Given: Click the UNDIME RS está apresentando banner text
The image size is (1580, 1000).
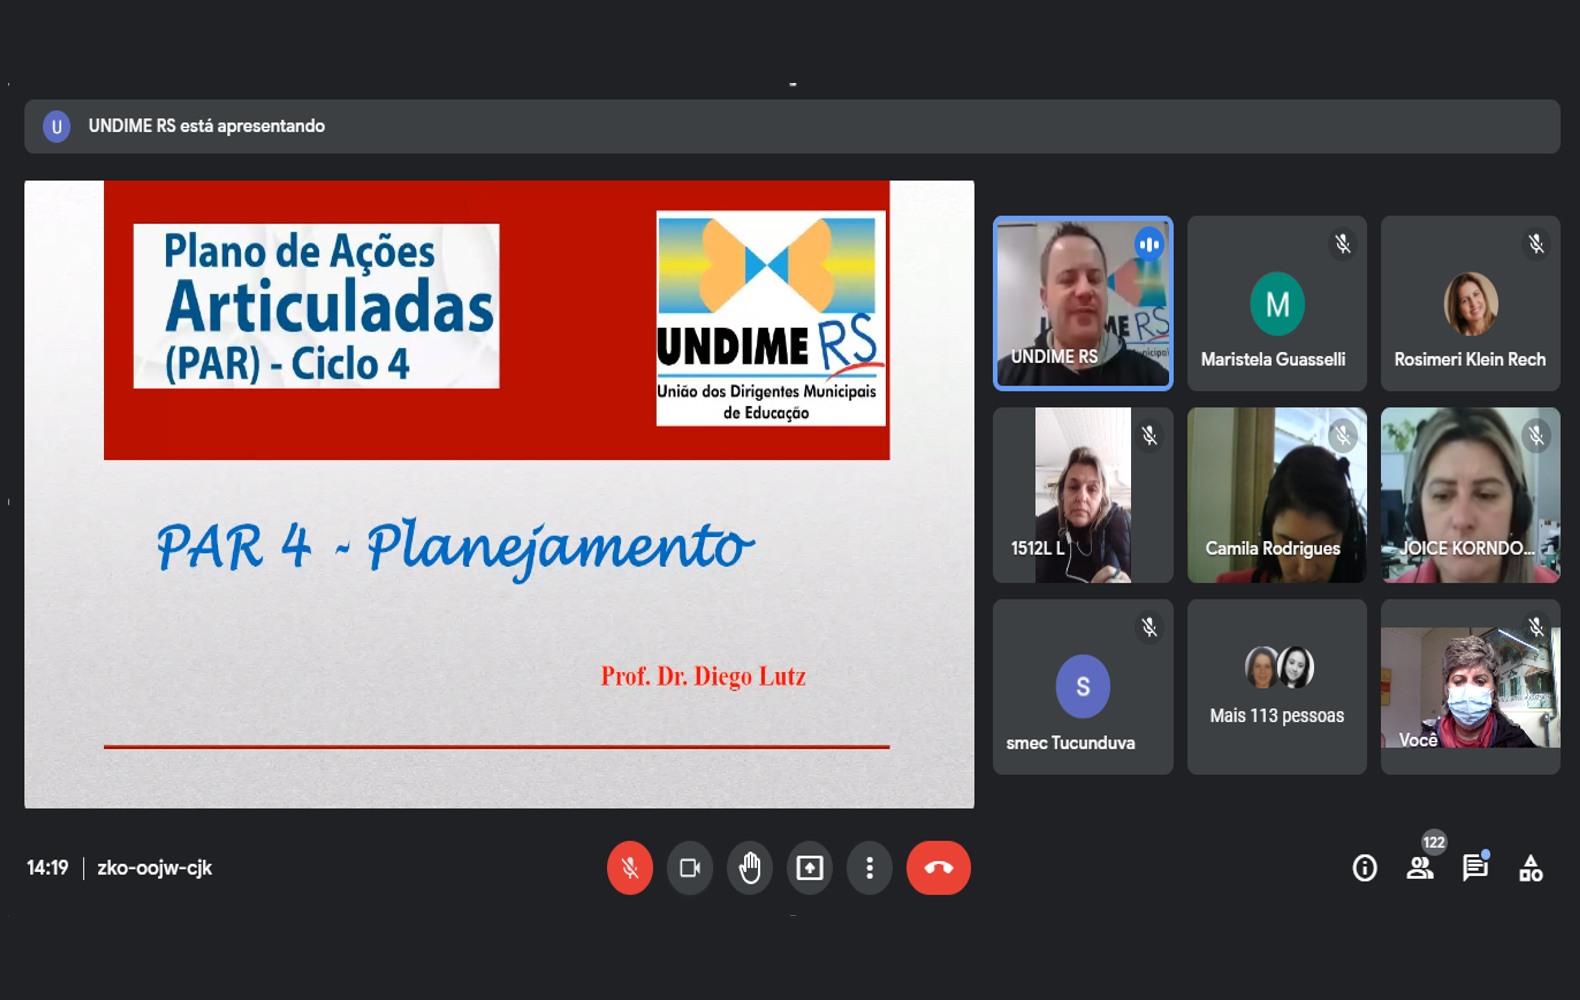Looking at the screenshot, I should point(207,126).
